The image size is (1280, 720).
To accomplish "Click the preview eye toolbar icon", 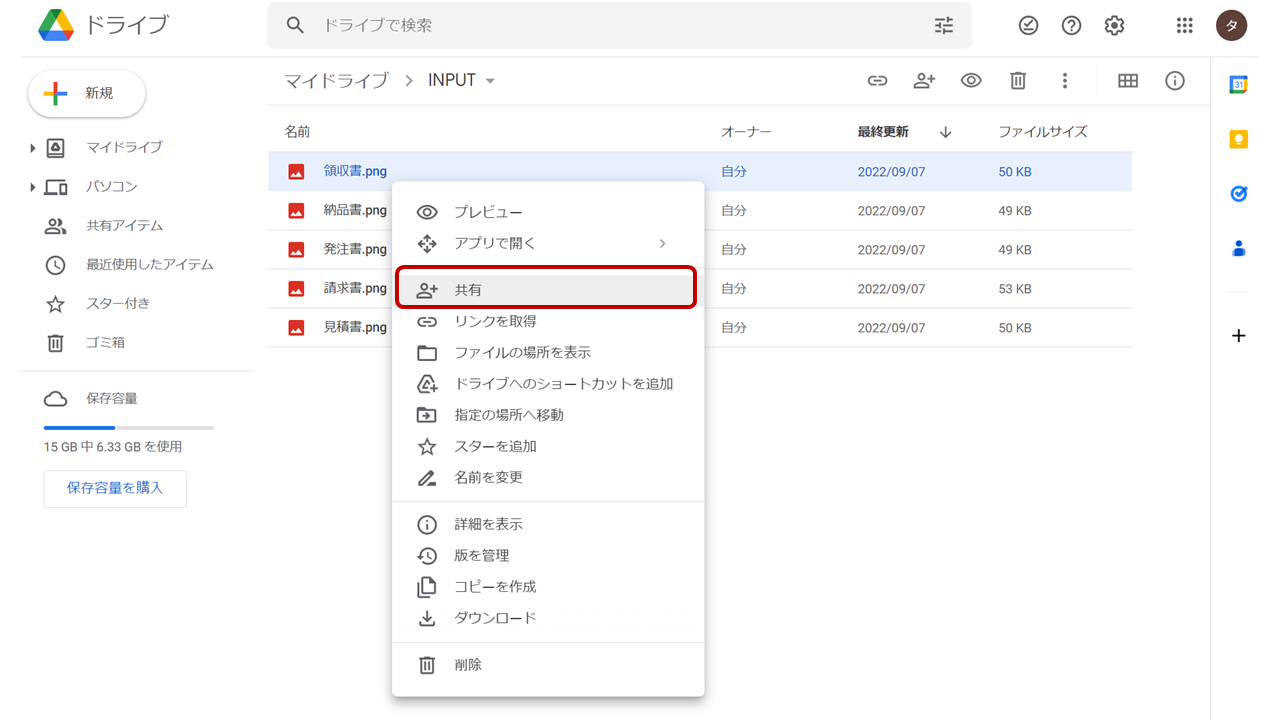I will (971, 81).
